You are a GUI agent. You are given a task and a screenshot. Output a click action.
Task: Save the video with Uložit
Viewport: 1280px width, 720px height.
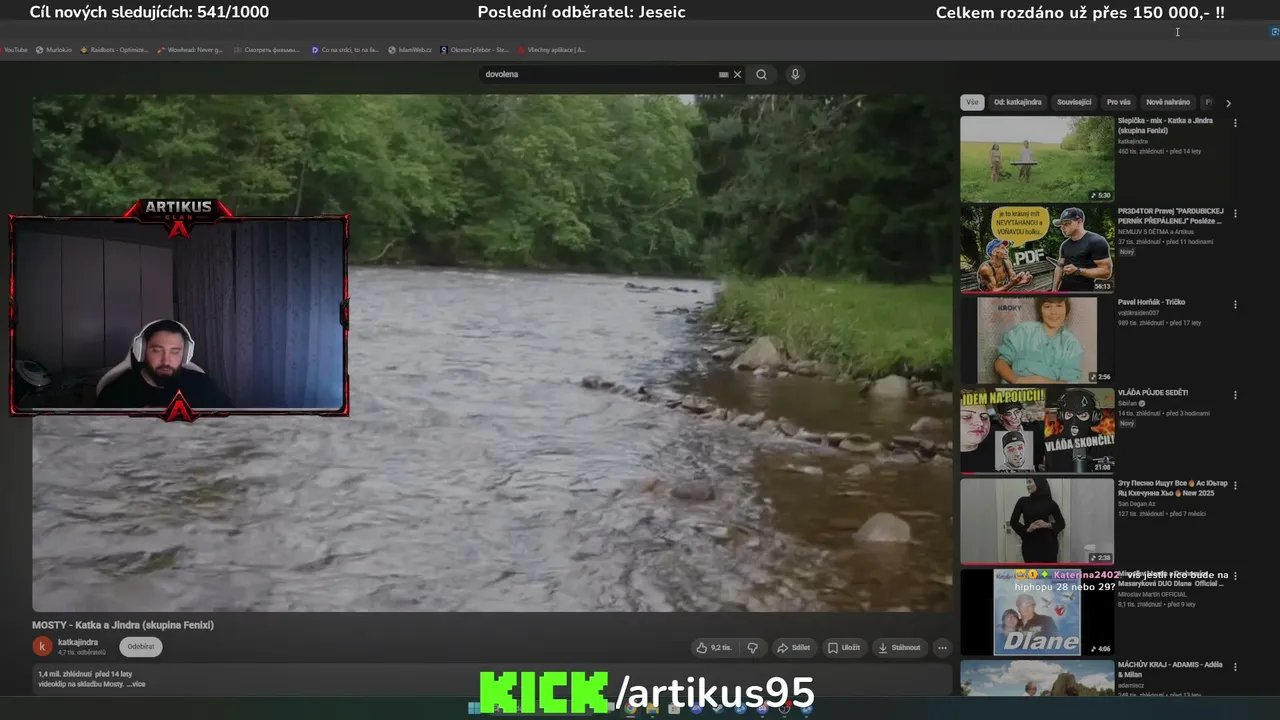click(x=844, y=648)
